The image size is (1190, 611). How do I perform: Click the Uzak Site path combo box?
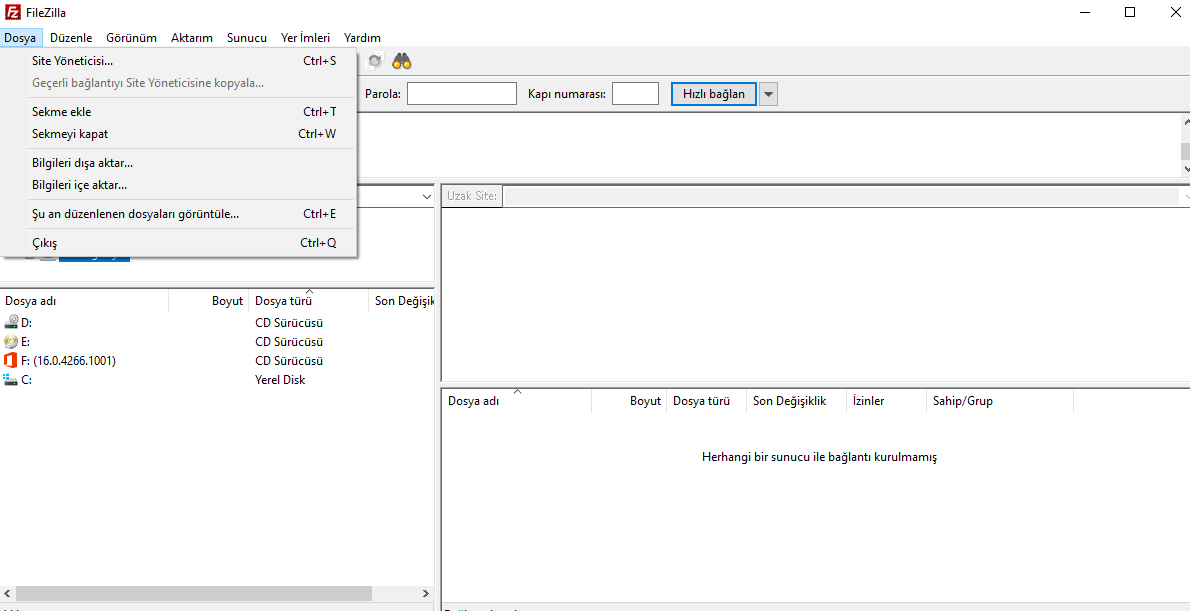pyautogui.click(x=845, y=197)
